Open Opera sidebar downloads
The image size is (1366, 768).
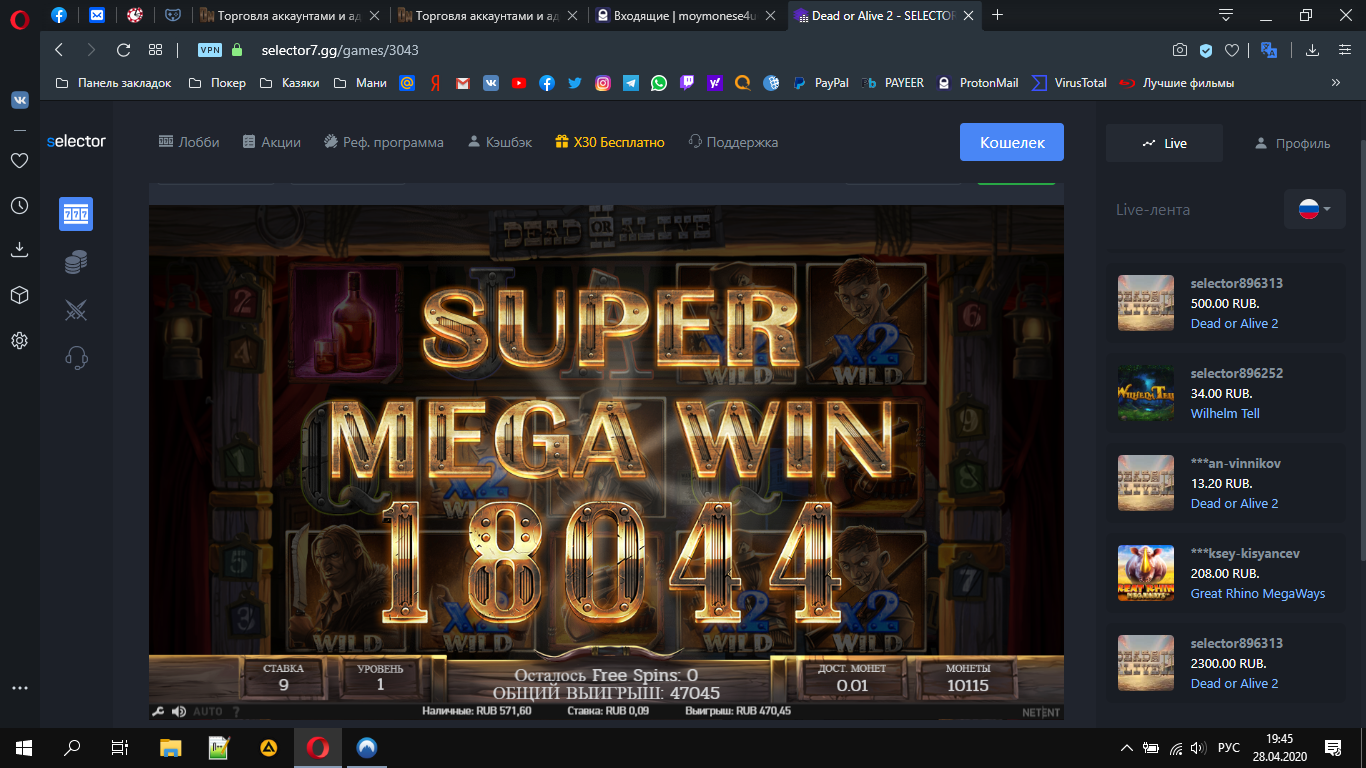point(19,250)
